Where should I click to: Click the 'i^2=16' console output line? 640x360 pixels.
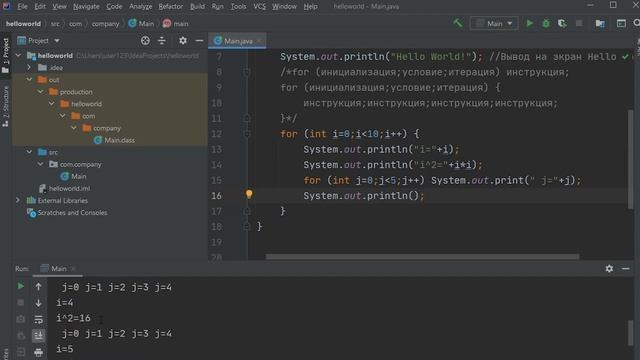click(73, 318)
